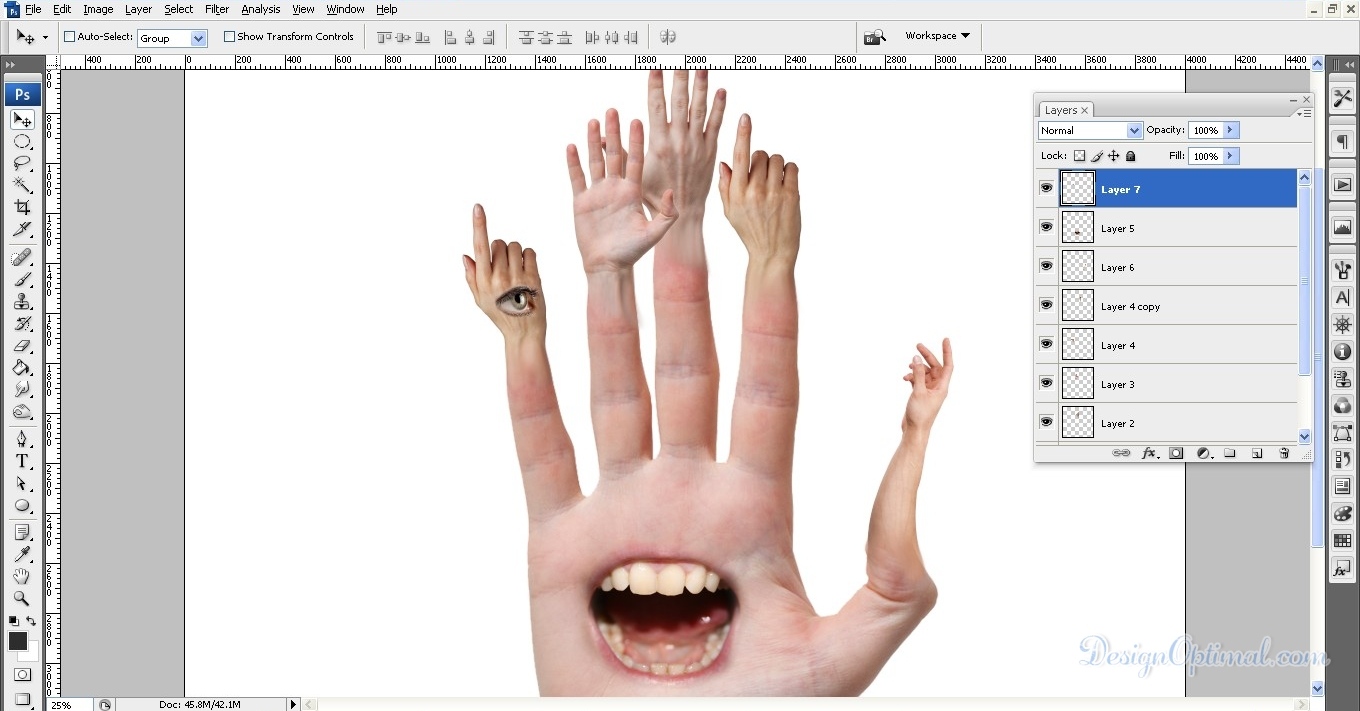
Task: Open the Fill slider arrow
Action: coord(1231,156)
